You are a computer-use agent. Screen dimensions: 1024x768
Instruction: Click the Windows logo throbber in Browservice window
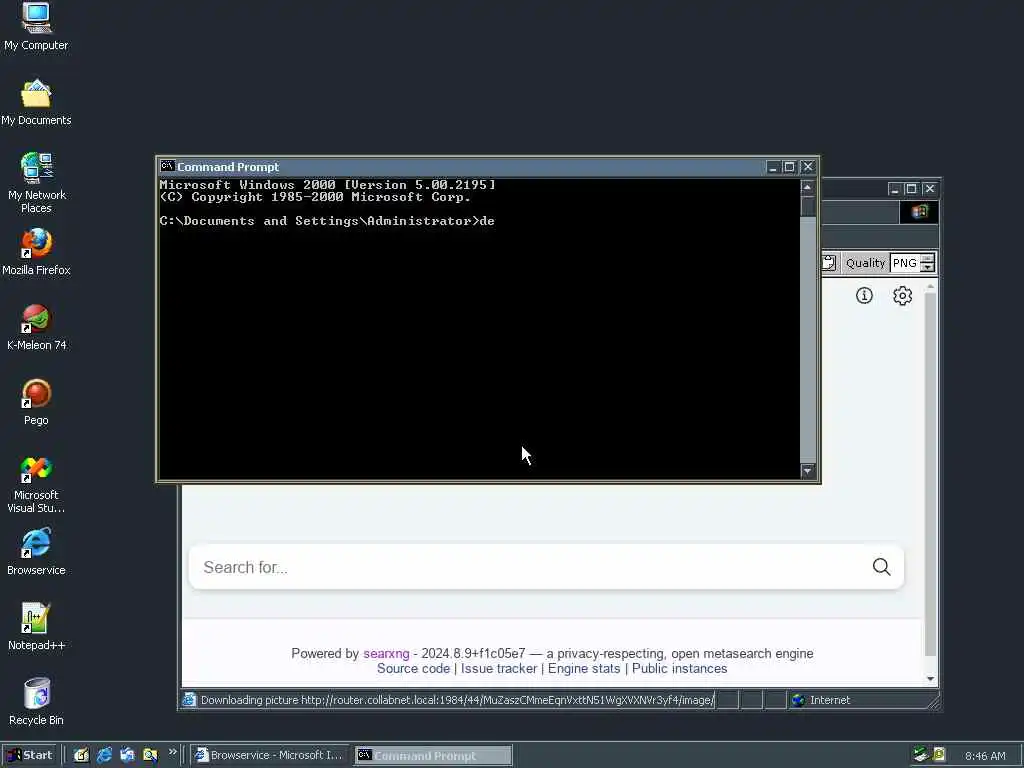[x=920, y=212]
